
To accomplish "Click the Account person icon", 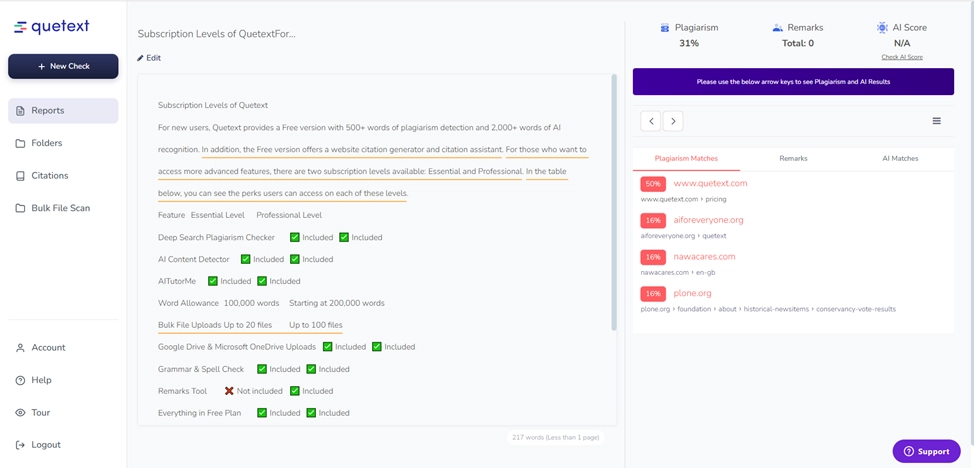I will pyautogui.click(x=20, y=347).
